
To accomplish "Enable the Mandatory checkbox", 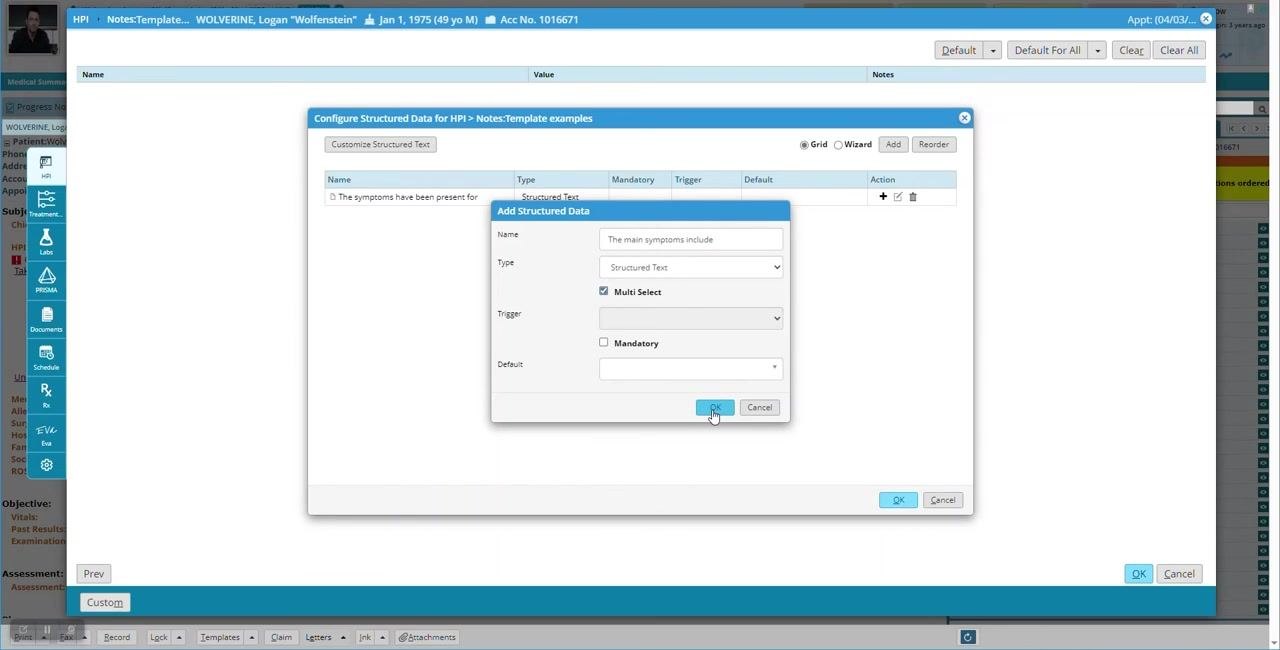I will (604, 342).
